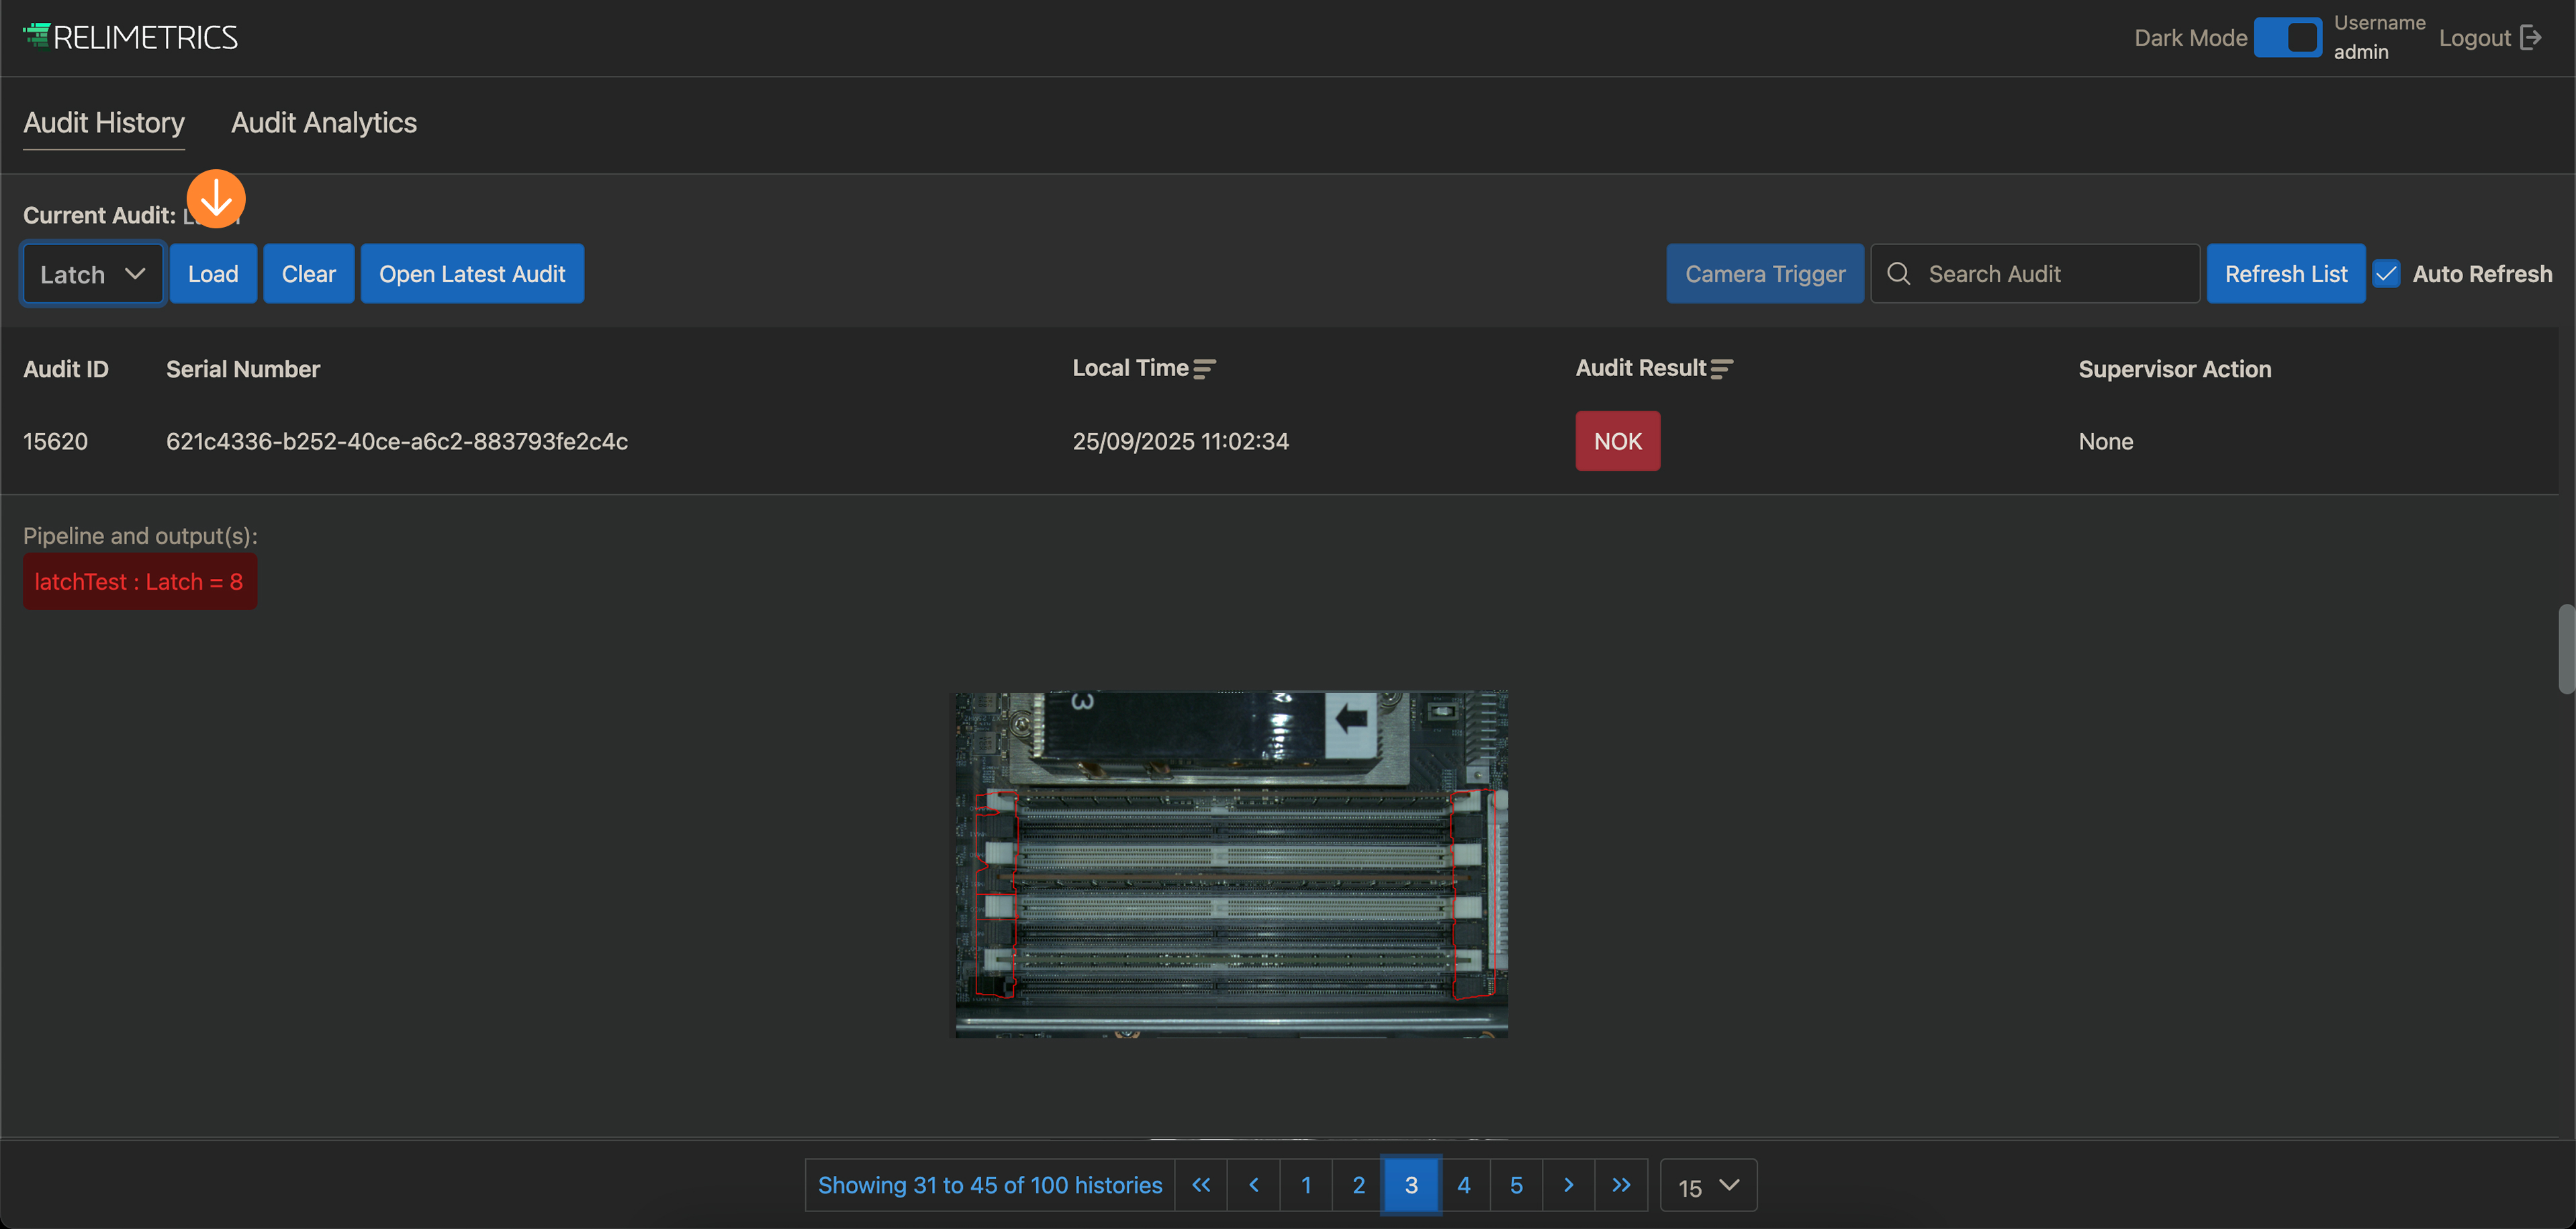The height and width of the screenshot is (1229, 2576).
Task: Go to first page of histories
Action: pos(1201,1185)
